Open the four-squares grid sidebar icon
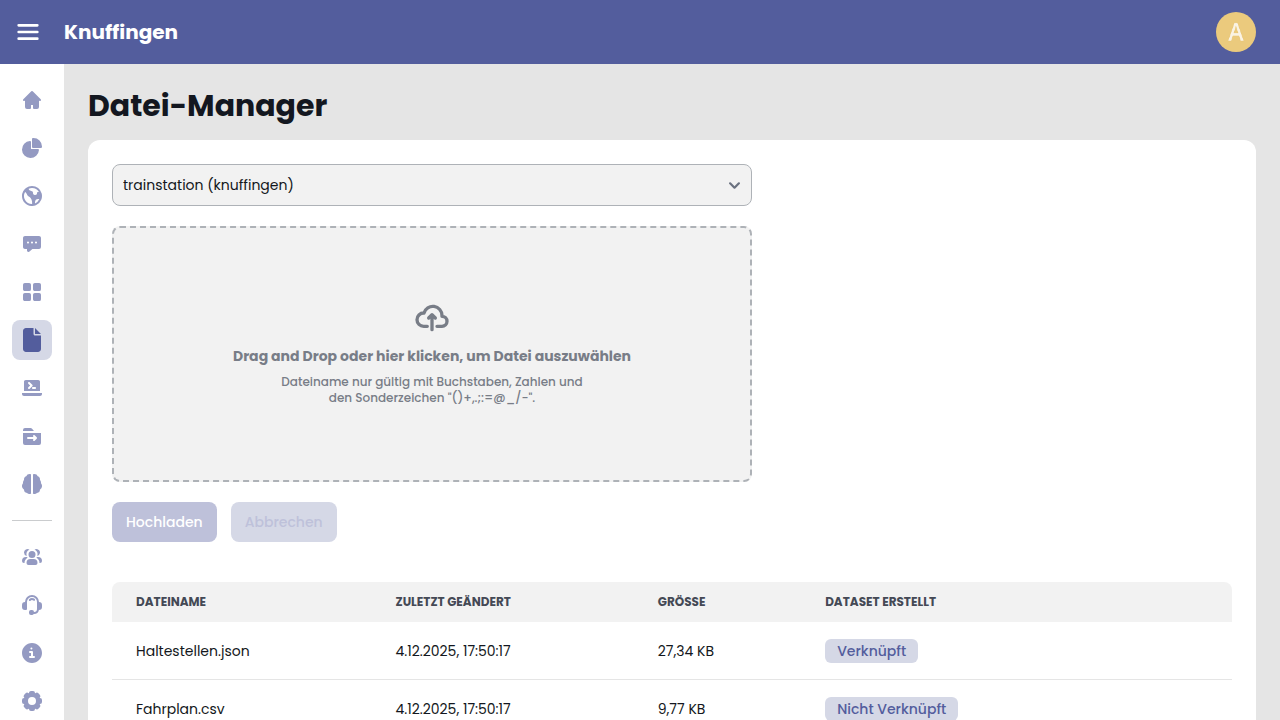1280x720 pixels. point(32,292)
